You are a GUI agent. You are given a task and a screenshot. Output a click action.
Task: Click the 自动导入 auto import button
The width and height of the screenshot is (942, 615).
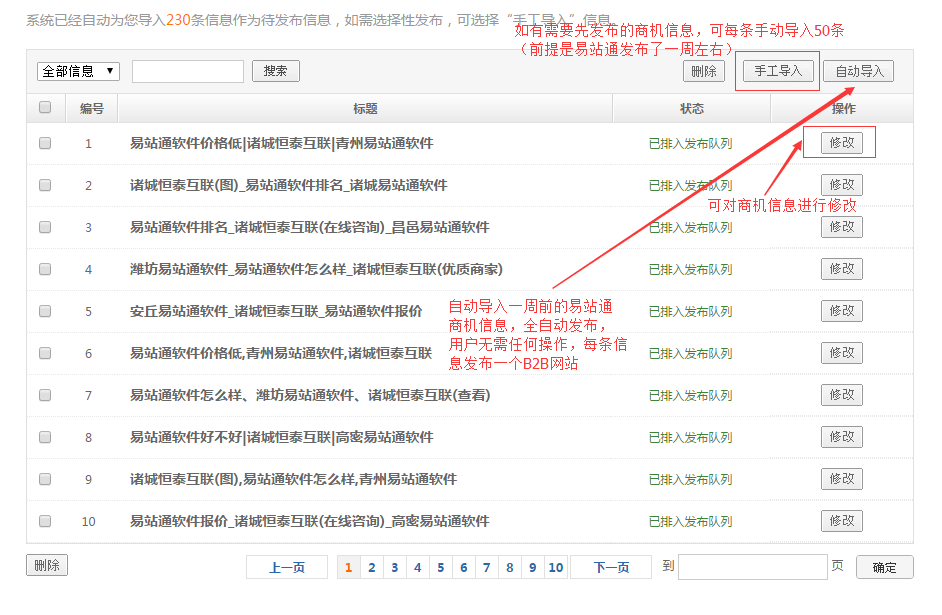(859, 71)
